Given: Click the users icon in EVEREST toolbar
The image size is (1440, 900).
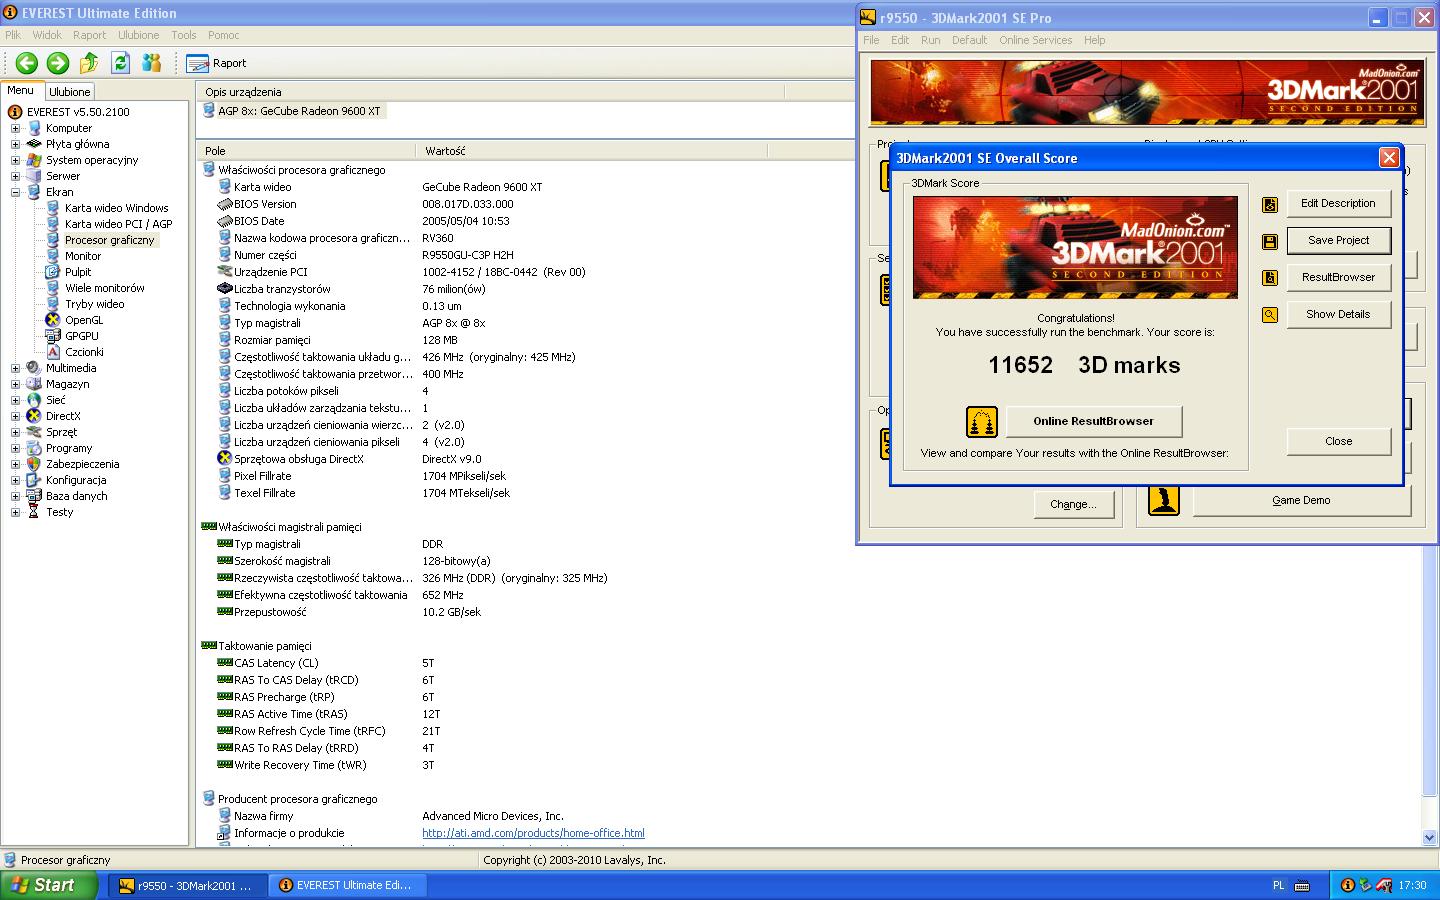Looking at the screenshot, I should 151,63.
